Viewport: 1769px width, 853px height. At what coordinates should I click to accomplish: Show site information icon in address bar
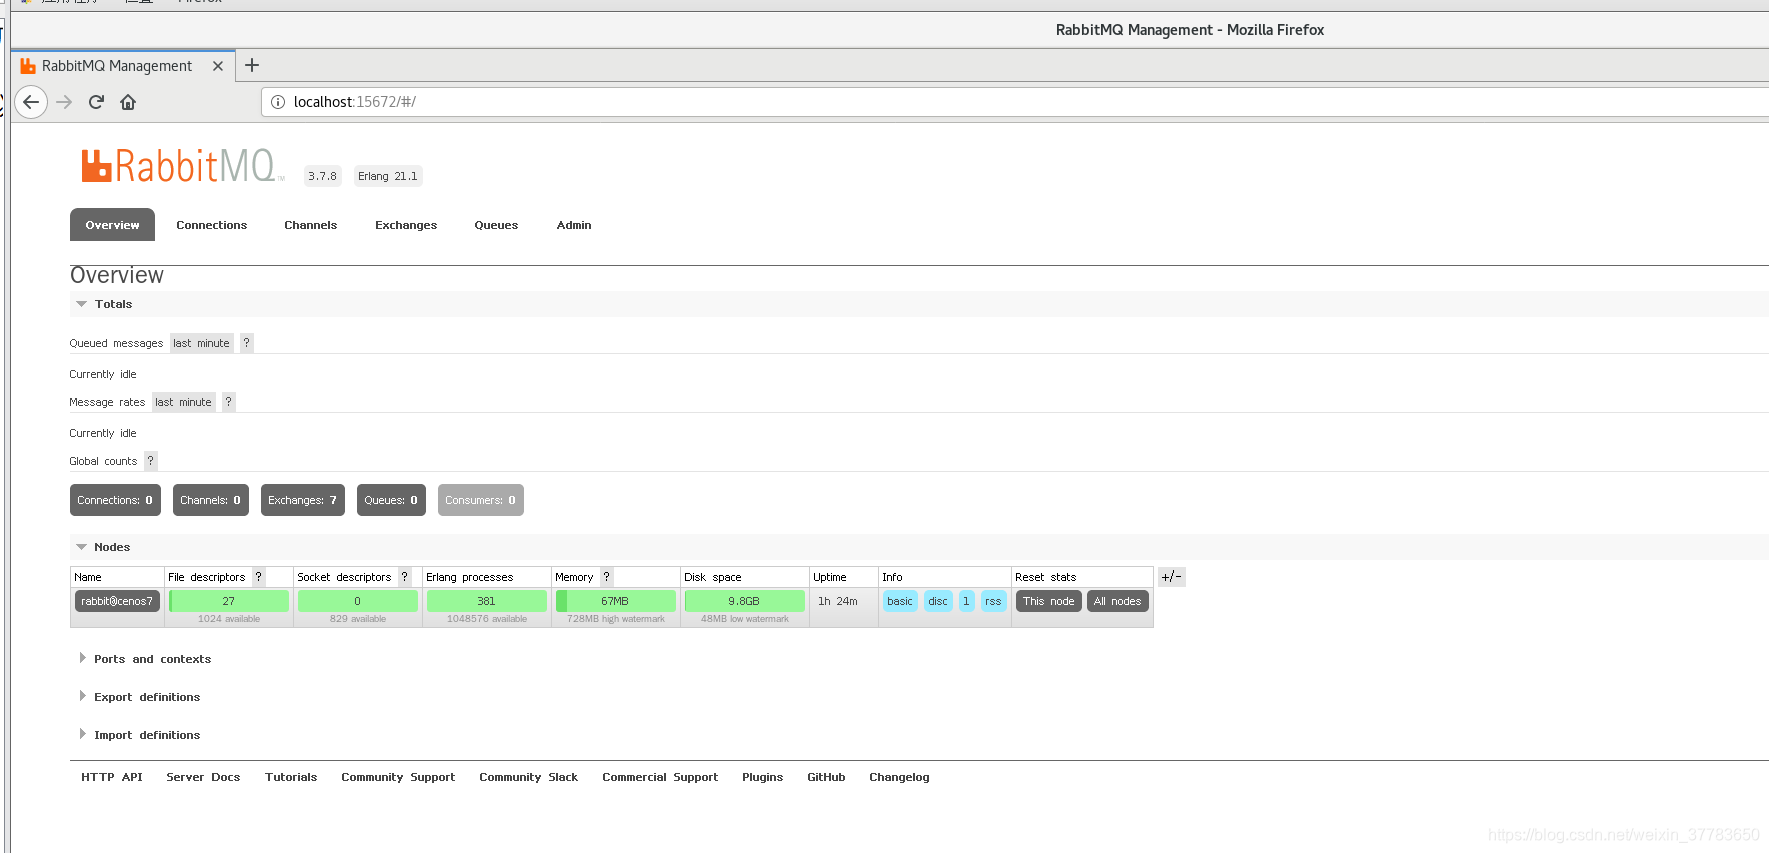click(x=278, y=102)
